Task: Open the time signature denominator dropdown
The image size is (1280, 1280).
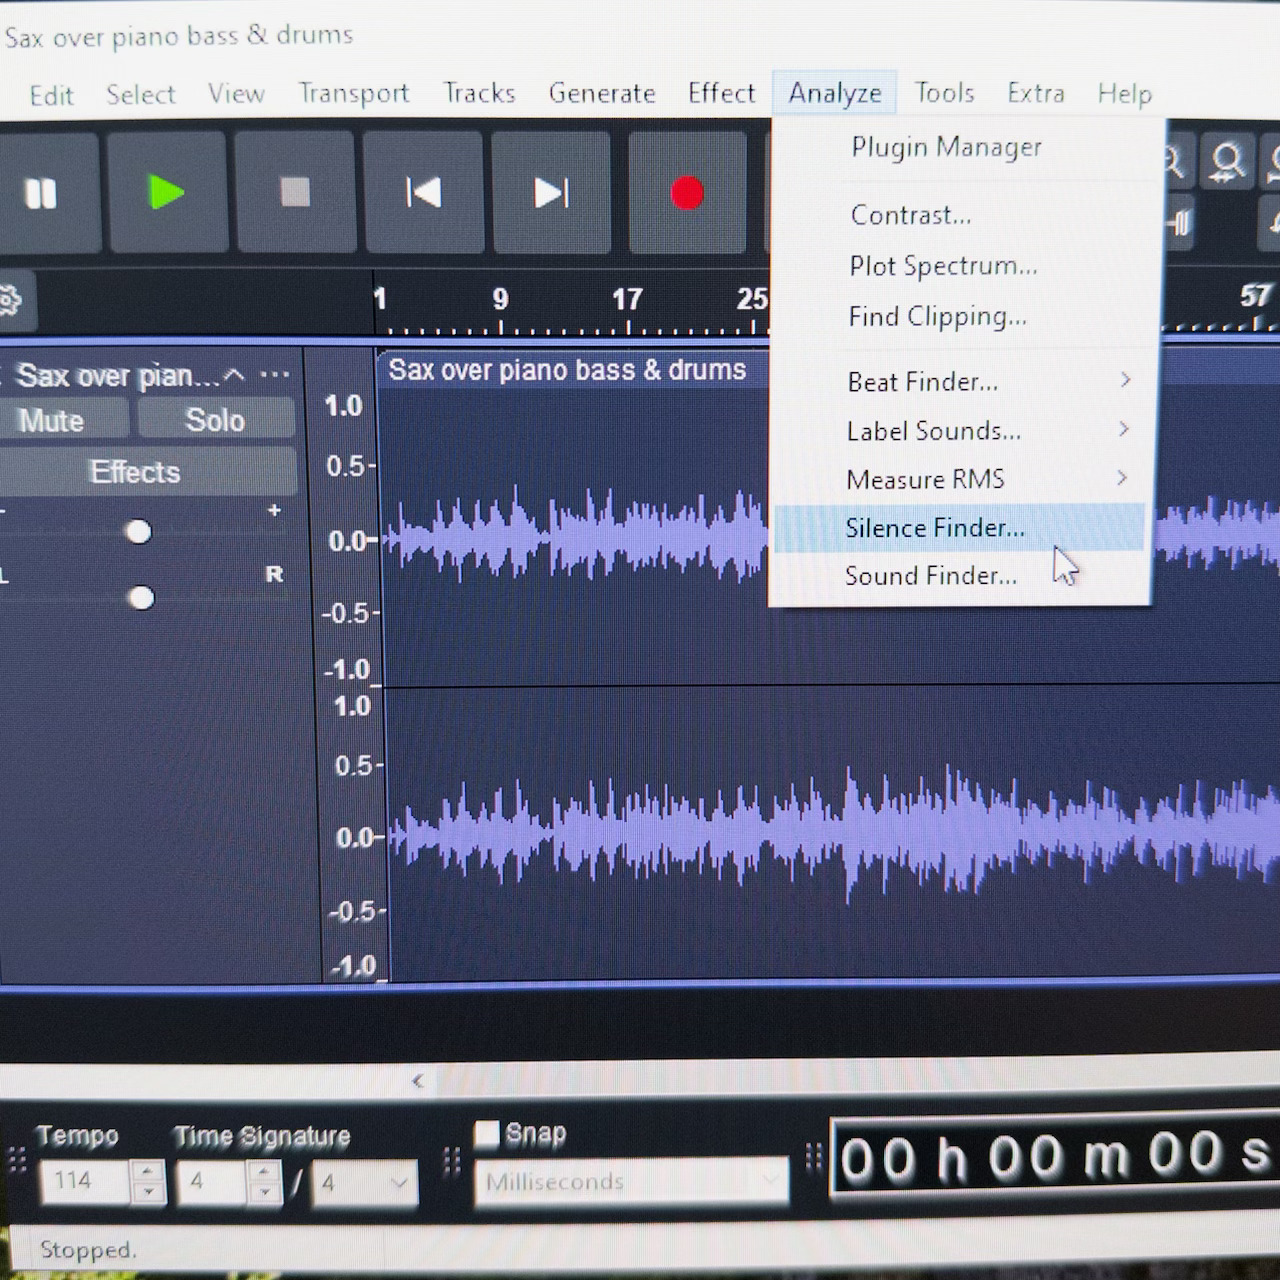Action: click(x=364, y=1183)
